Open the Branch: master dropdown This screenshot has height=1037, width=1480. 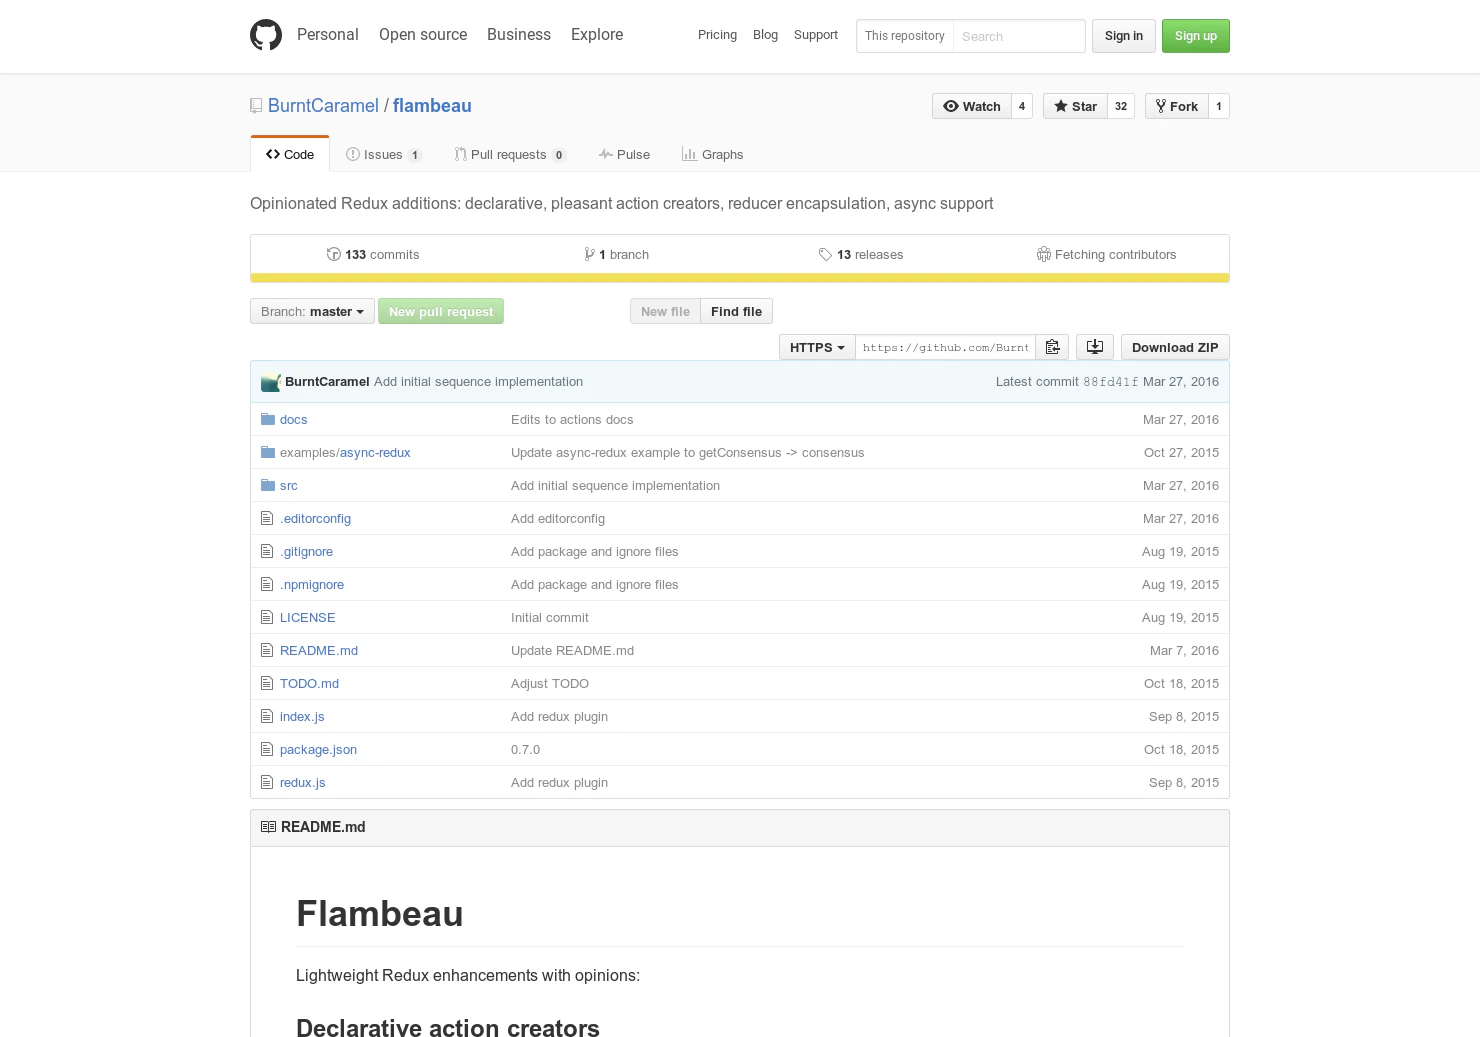pos(311,311)
